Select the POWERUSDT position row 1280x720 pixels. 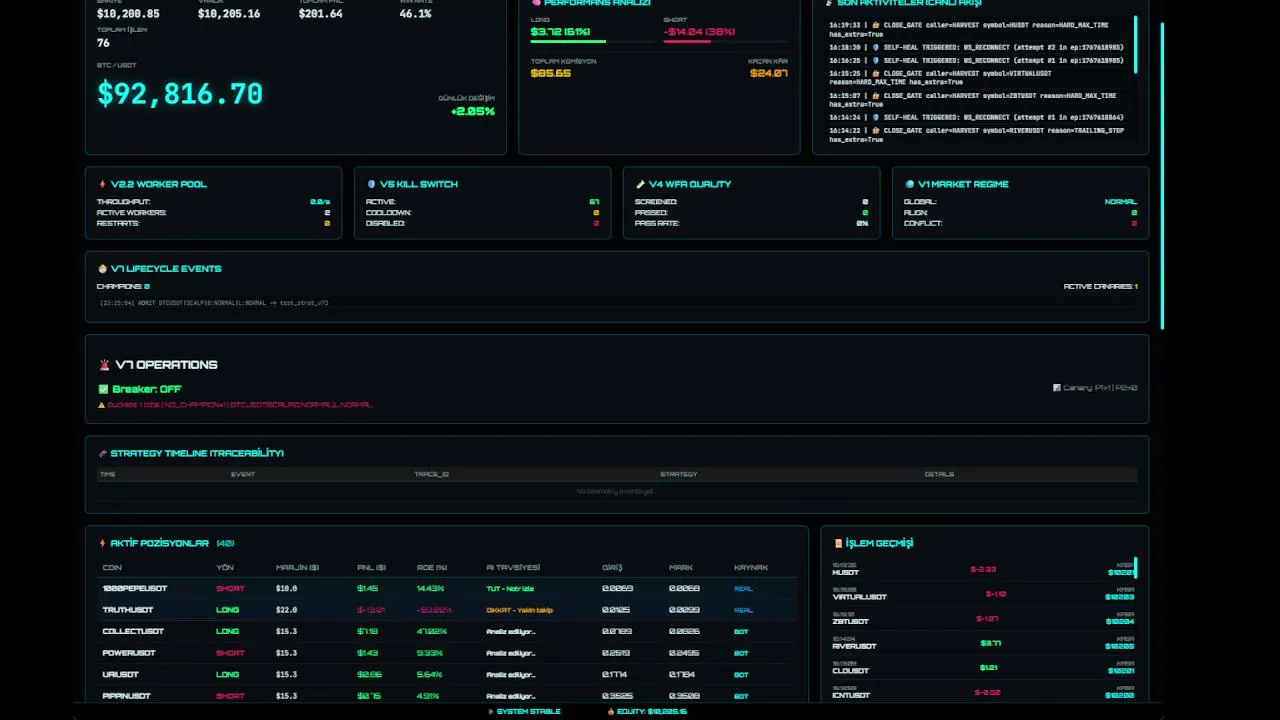coord(447,653)
